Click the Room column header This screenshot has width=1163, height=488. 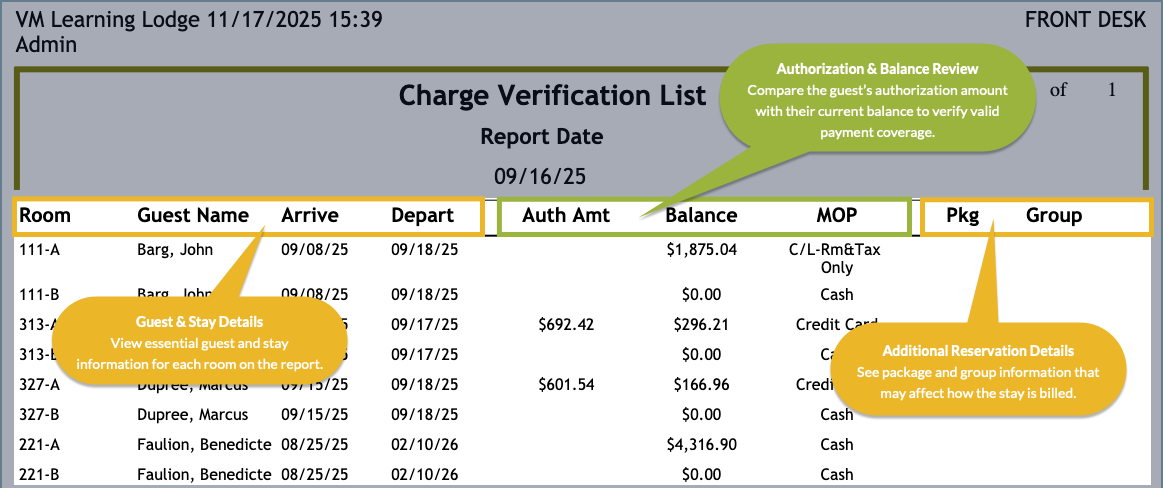(45, 215)
